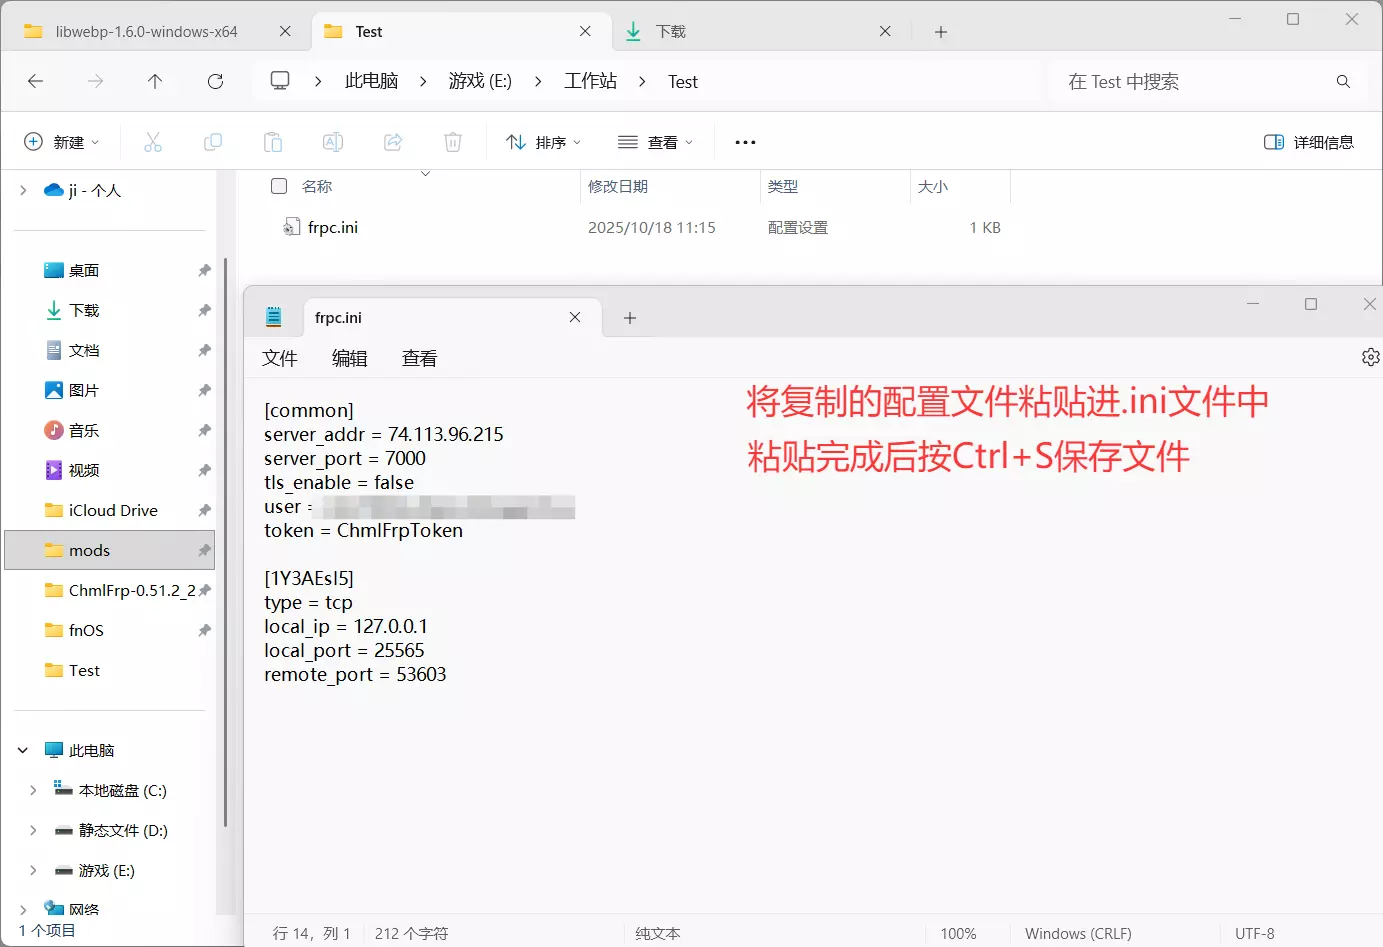Viewport: 1383px width, 947px height.
Task: Switch to the 下载 Explorer tab
Action: pyautogui.click(x=671, y=32)
